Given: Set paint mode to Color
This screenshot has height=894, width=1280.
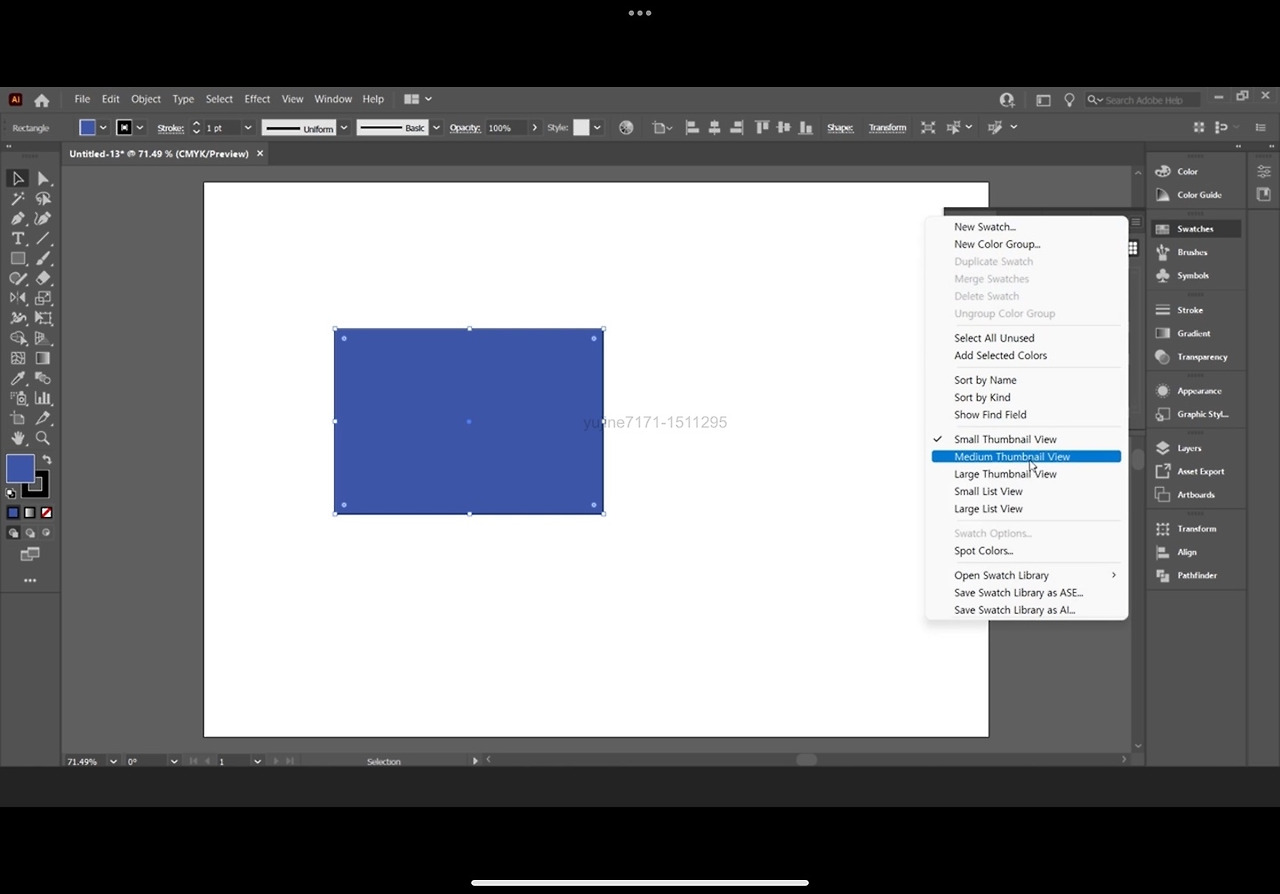Looking at the screenshot, I should 13,513.
